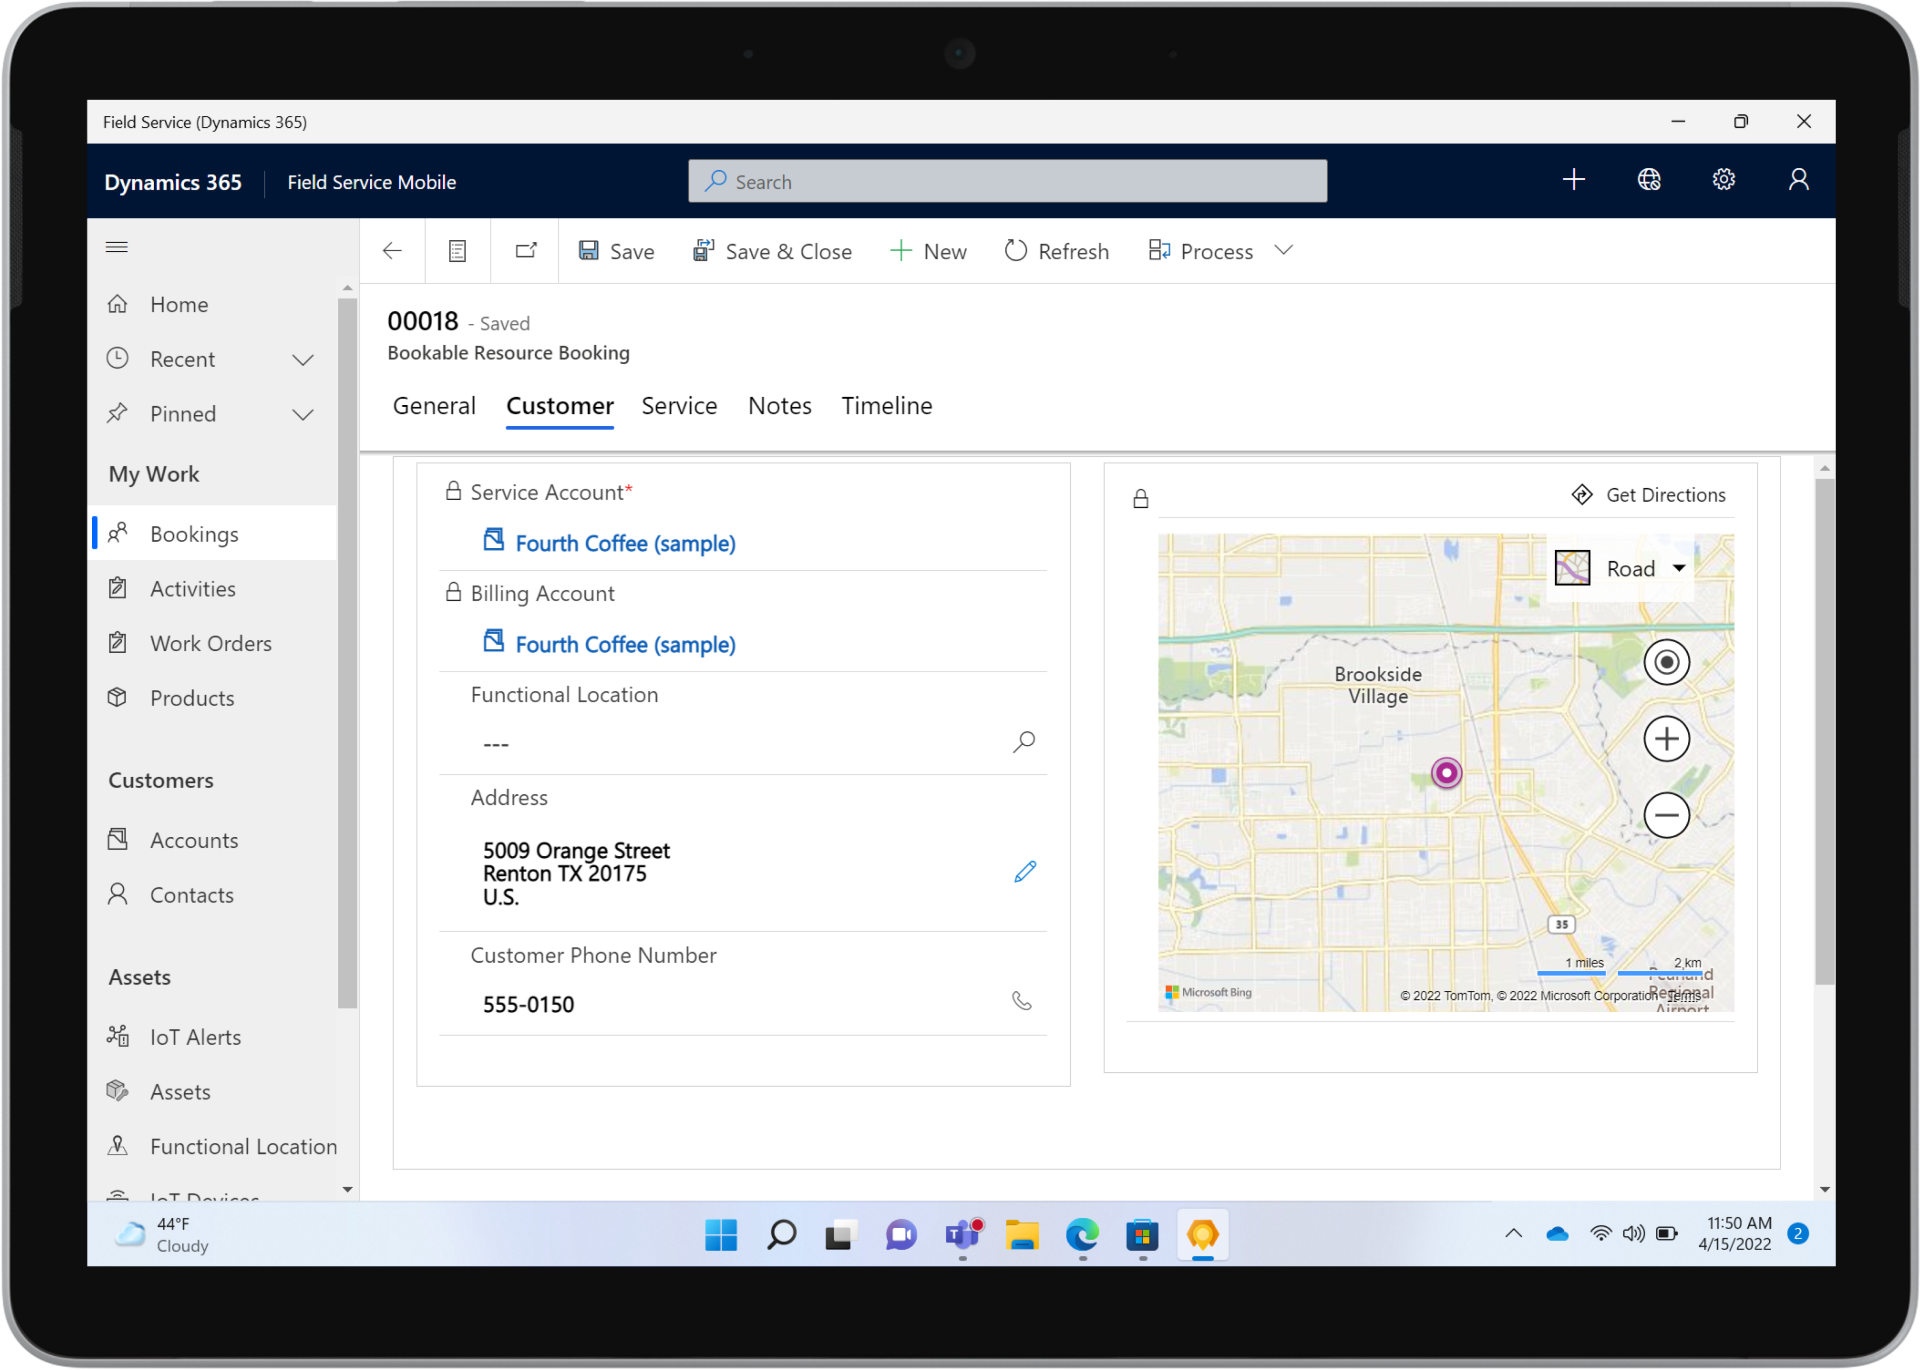Click the Get Directions button

[1648, 495]
